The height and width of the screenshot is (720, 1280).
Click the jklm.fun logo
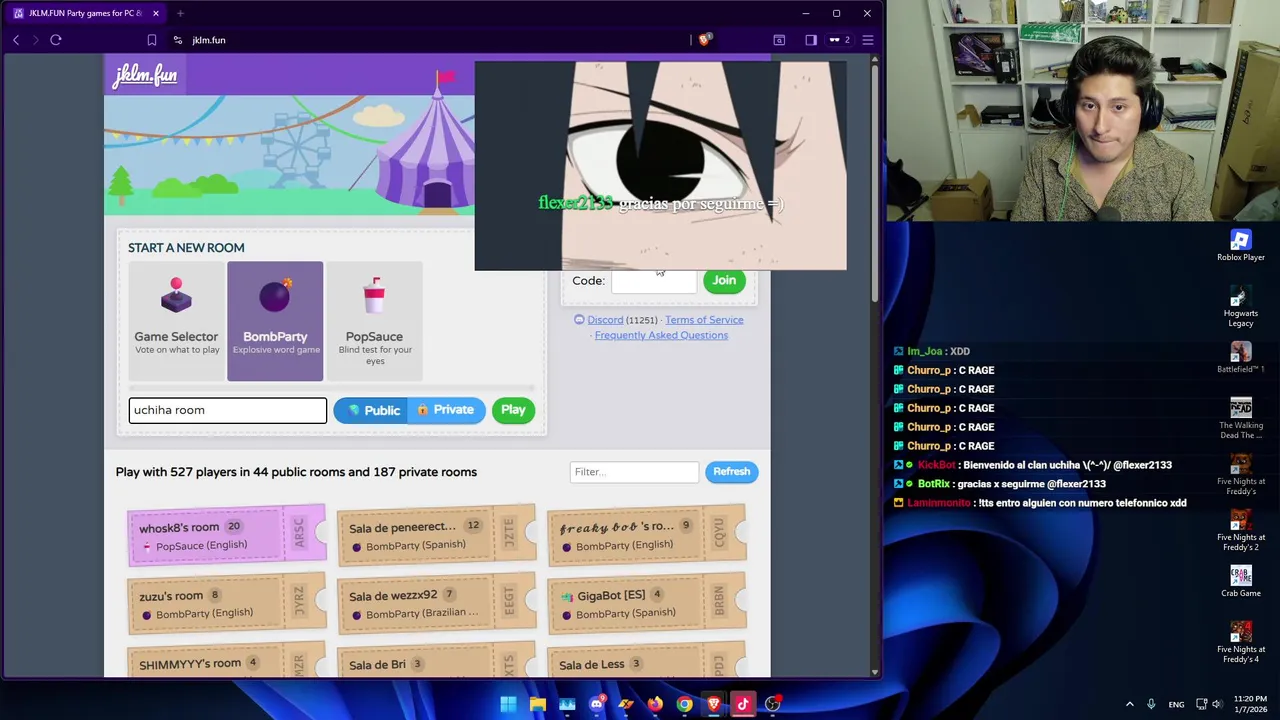145,75
